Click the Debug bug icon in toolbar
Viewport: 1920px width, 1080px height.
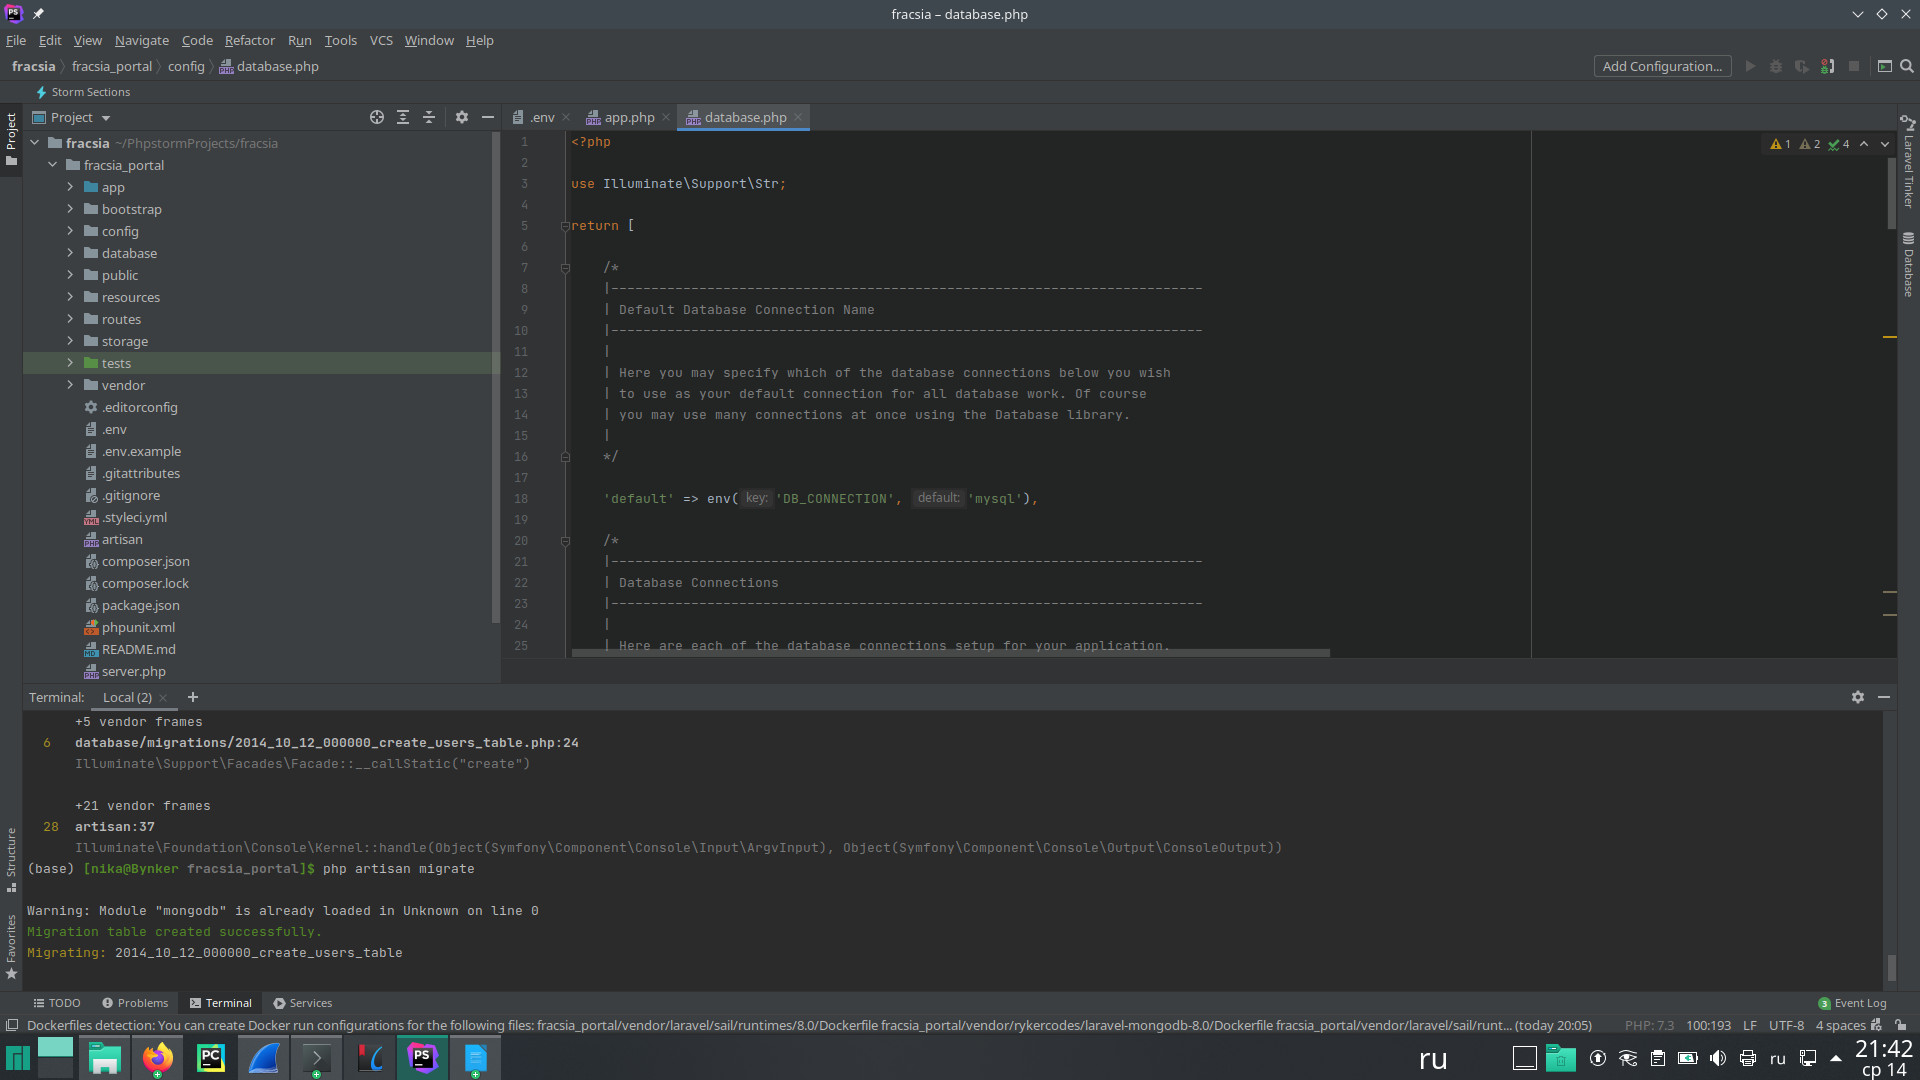coord(1776,66)
